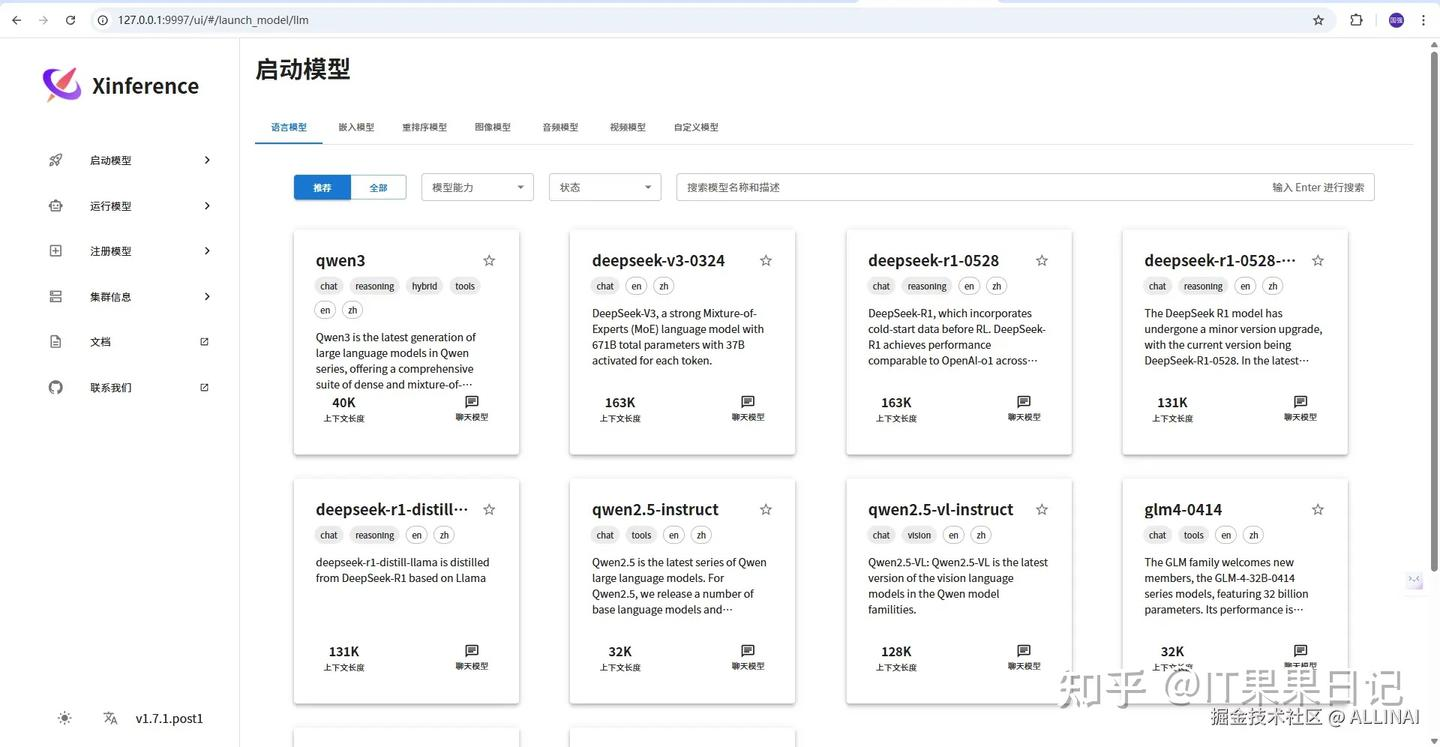Select the 推荐 filter toggle
Viewport: 1440px width, 747px height.
[x=322, y=187]
